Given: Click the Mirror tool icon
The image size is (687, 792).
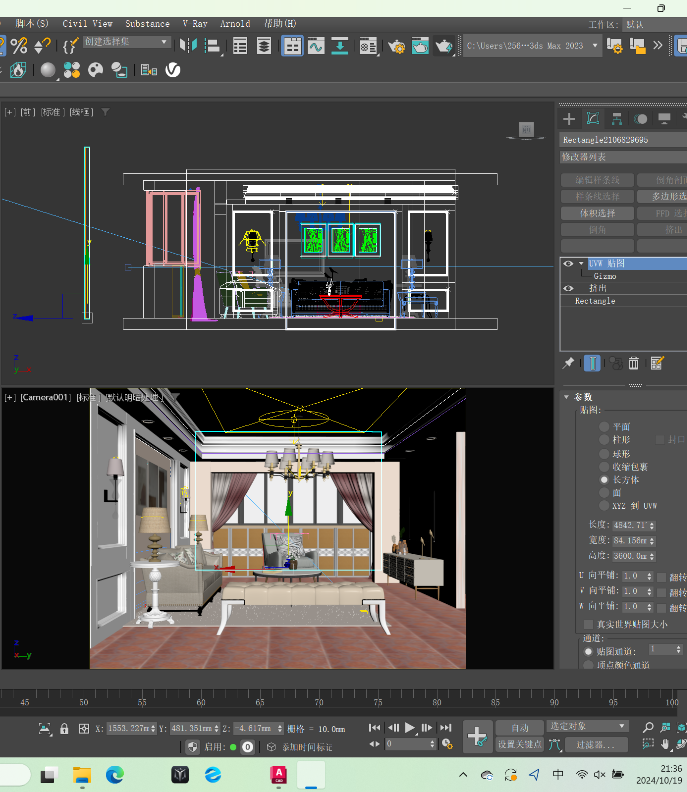Looking at the screenshot, I should [x=187, y=45].
